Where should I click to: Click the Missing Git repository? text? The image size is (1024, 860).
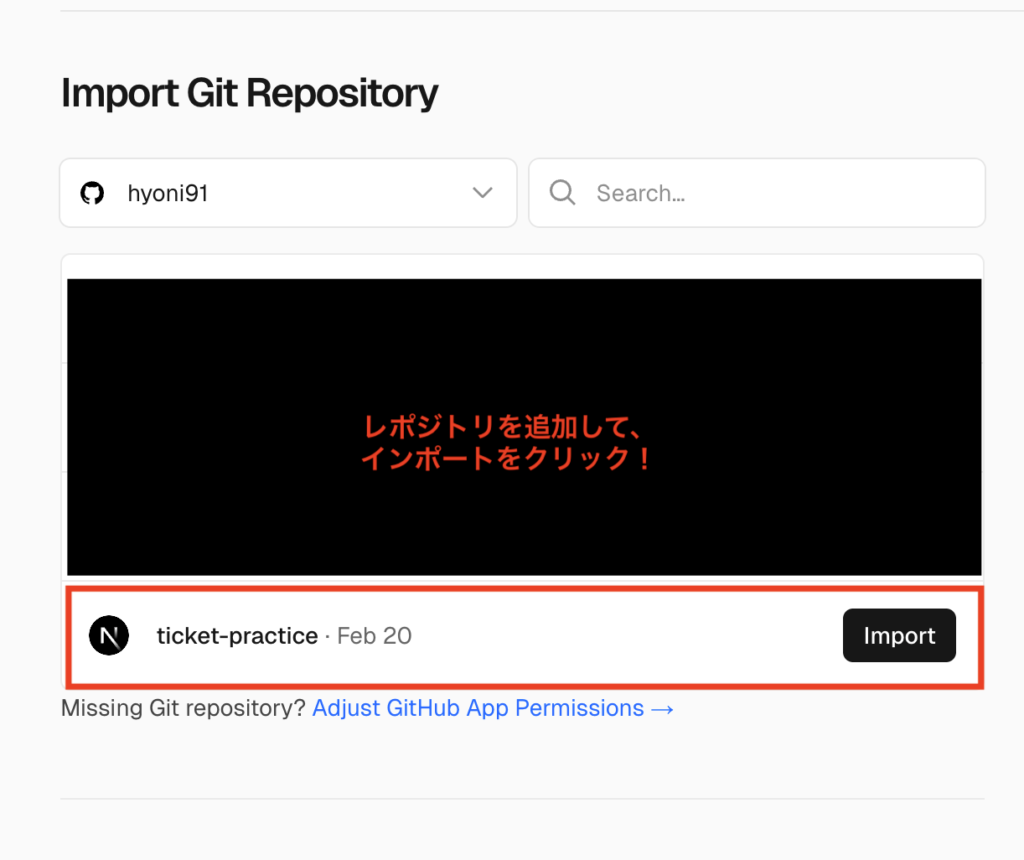coord(183,708)
